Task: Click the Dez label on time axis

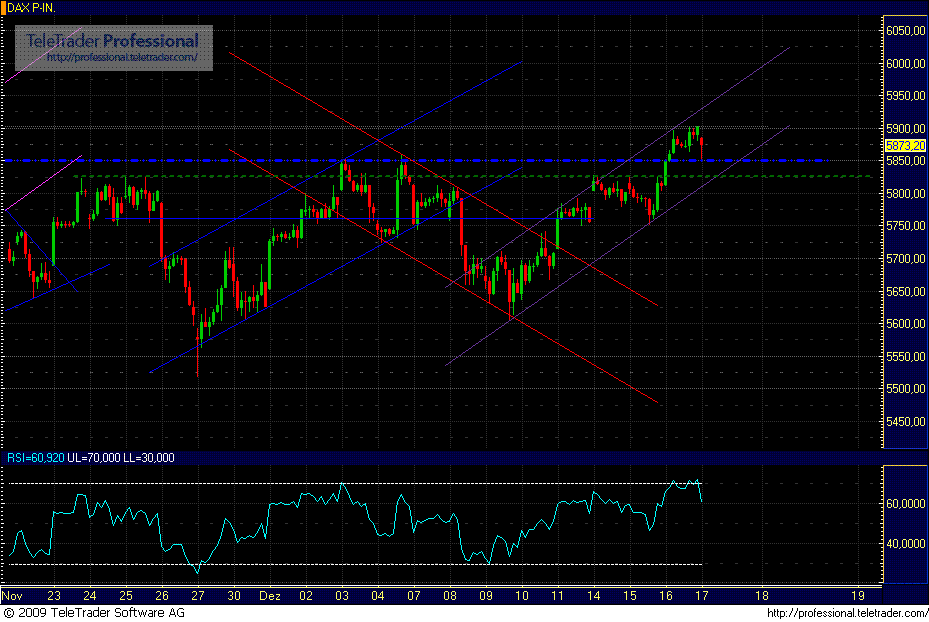Action: [271, 595]
